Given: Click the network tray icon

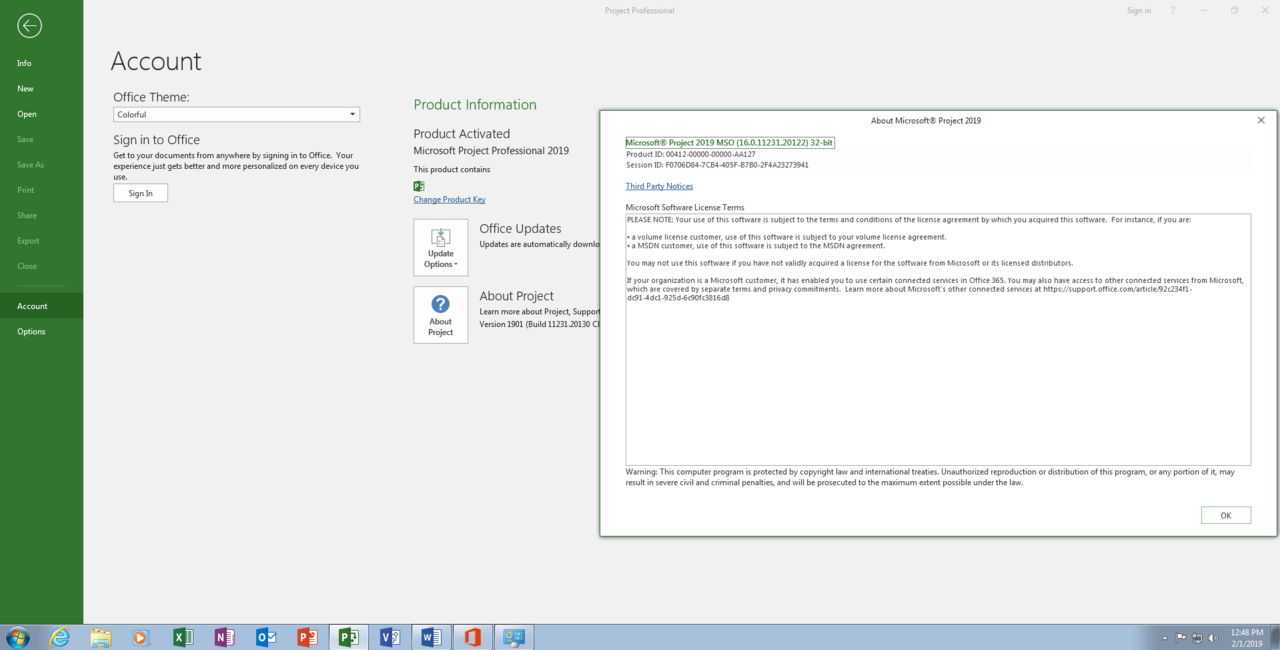Looking at the screenshot, I should click(x=1197, y=637).
